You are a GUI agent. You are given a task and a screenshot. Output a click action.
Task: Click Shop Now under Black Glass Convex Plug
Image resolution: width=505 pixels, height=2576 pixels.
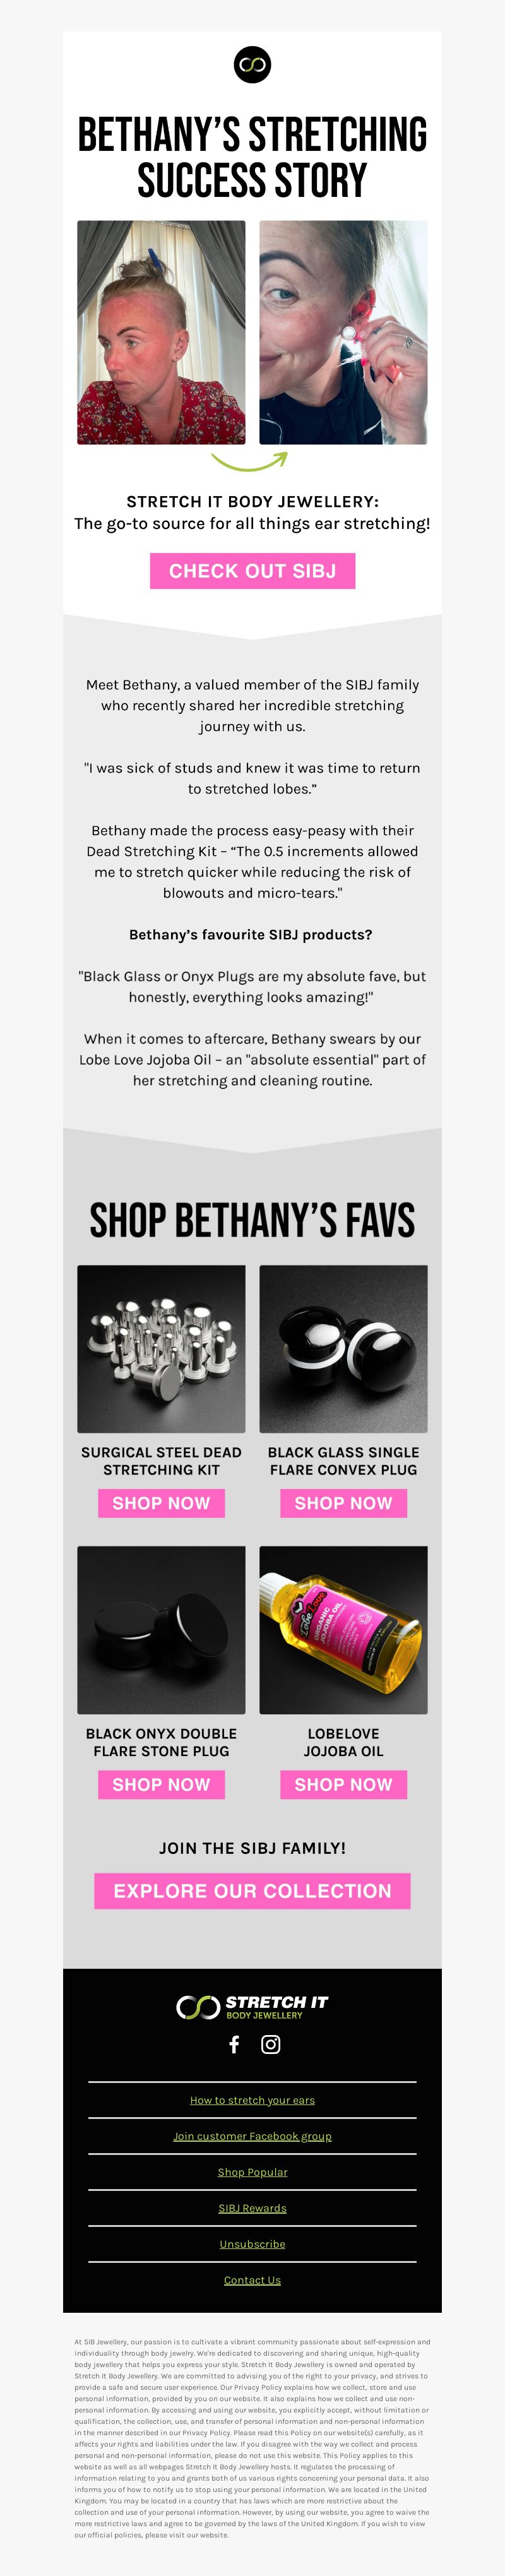coord(343,1503)
